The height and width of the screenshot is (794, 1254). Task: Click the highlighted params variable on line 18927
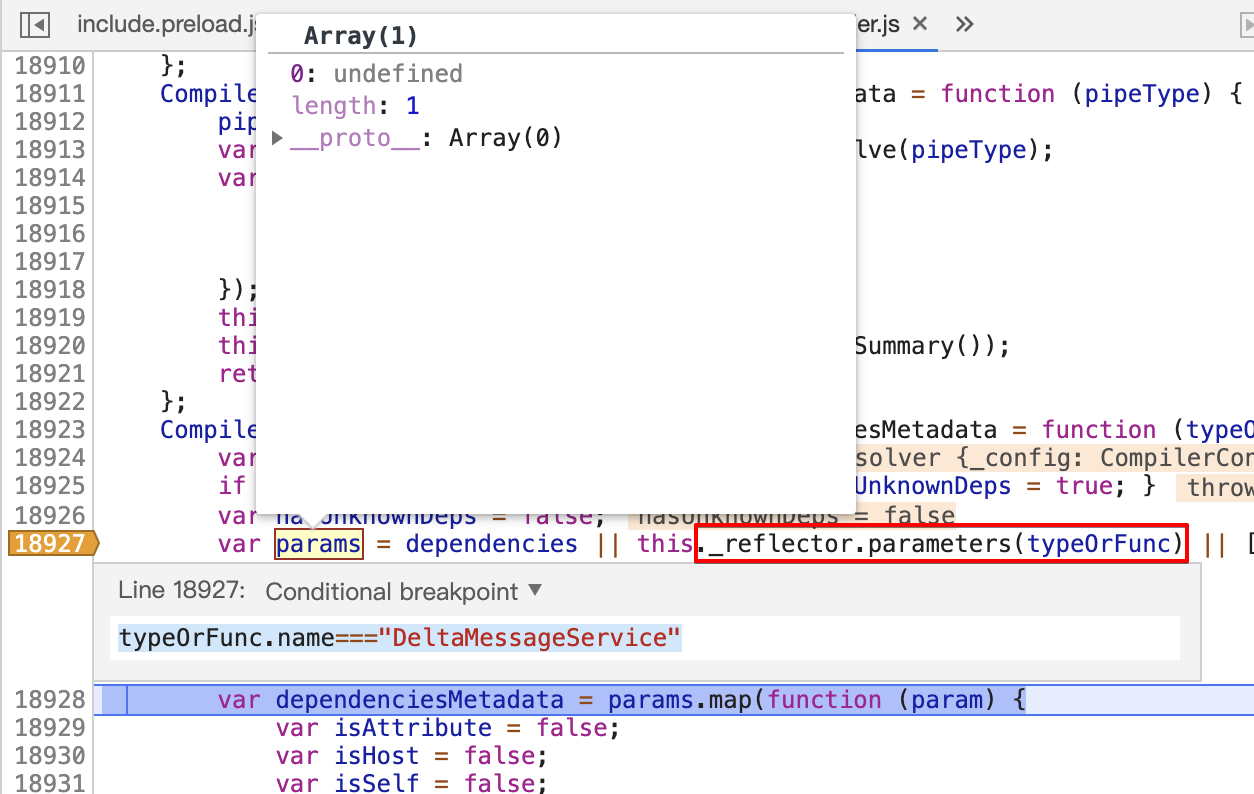(x=319, y=544)
